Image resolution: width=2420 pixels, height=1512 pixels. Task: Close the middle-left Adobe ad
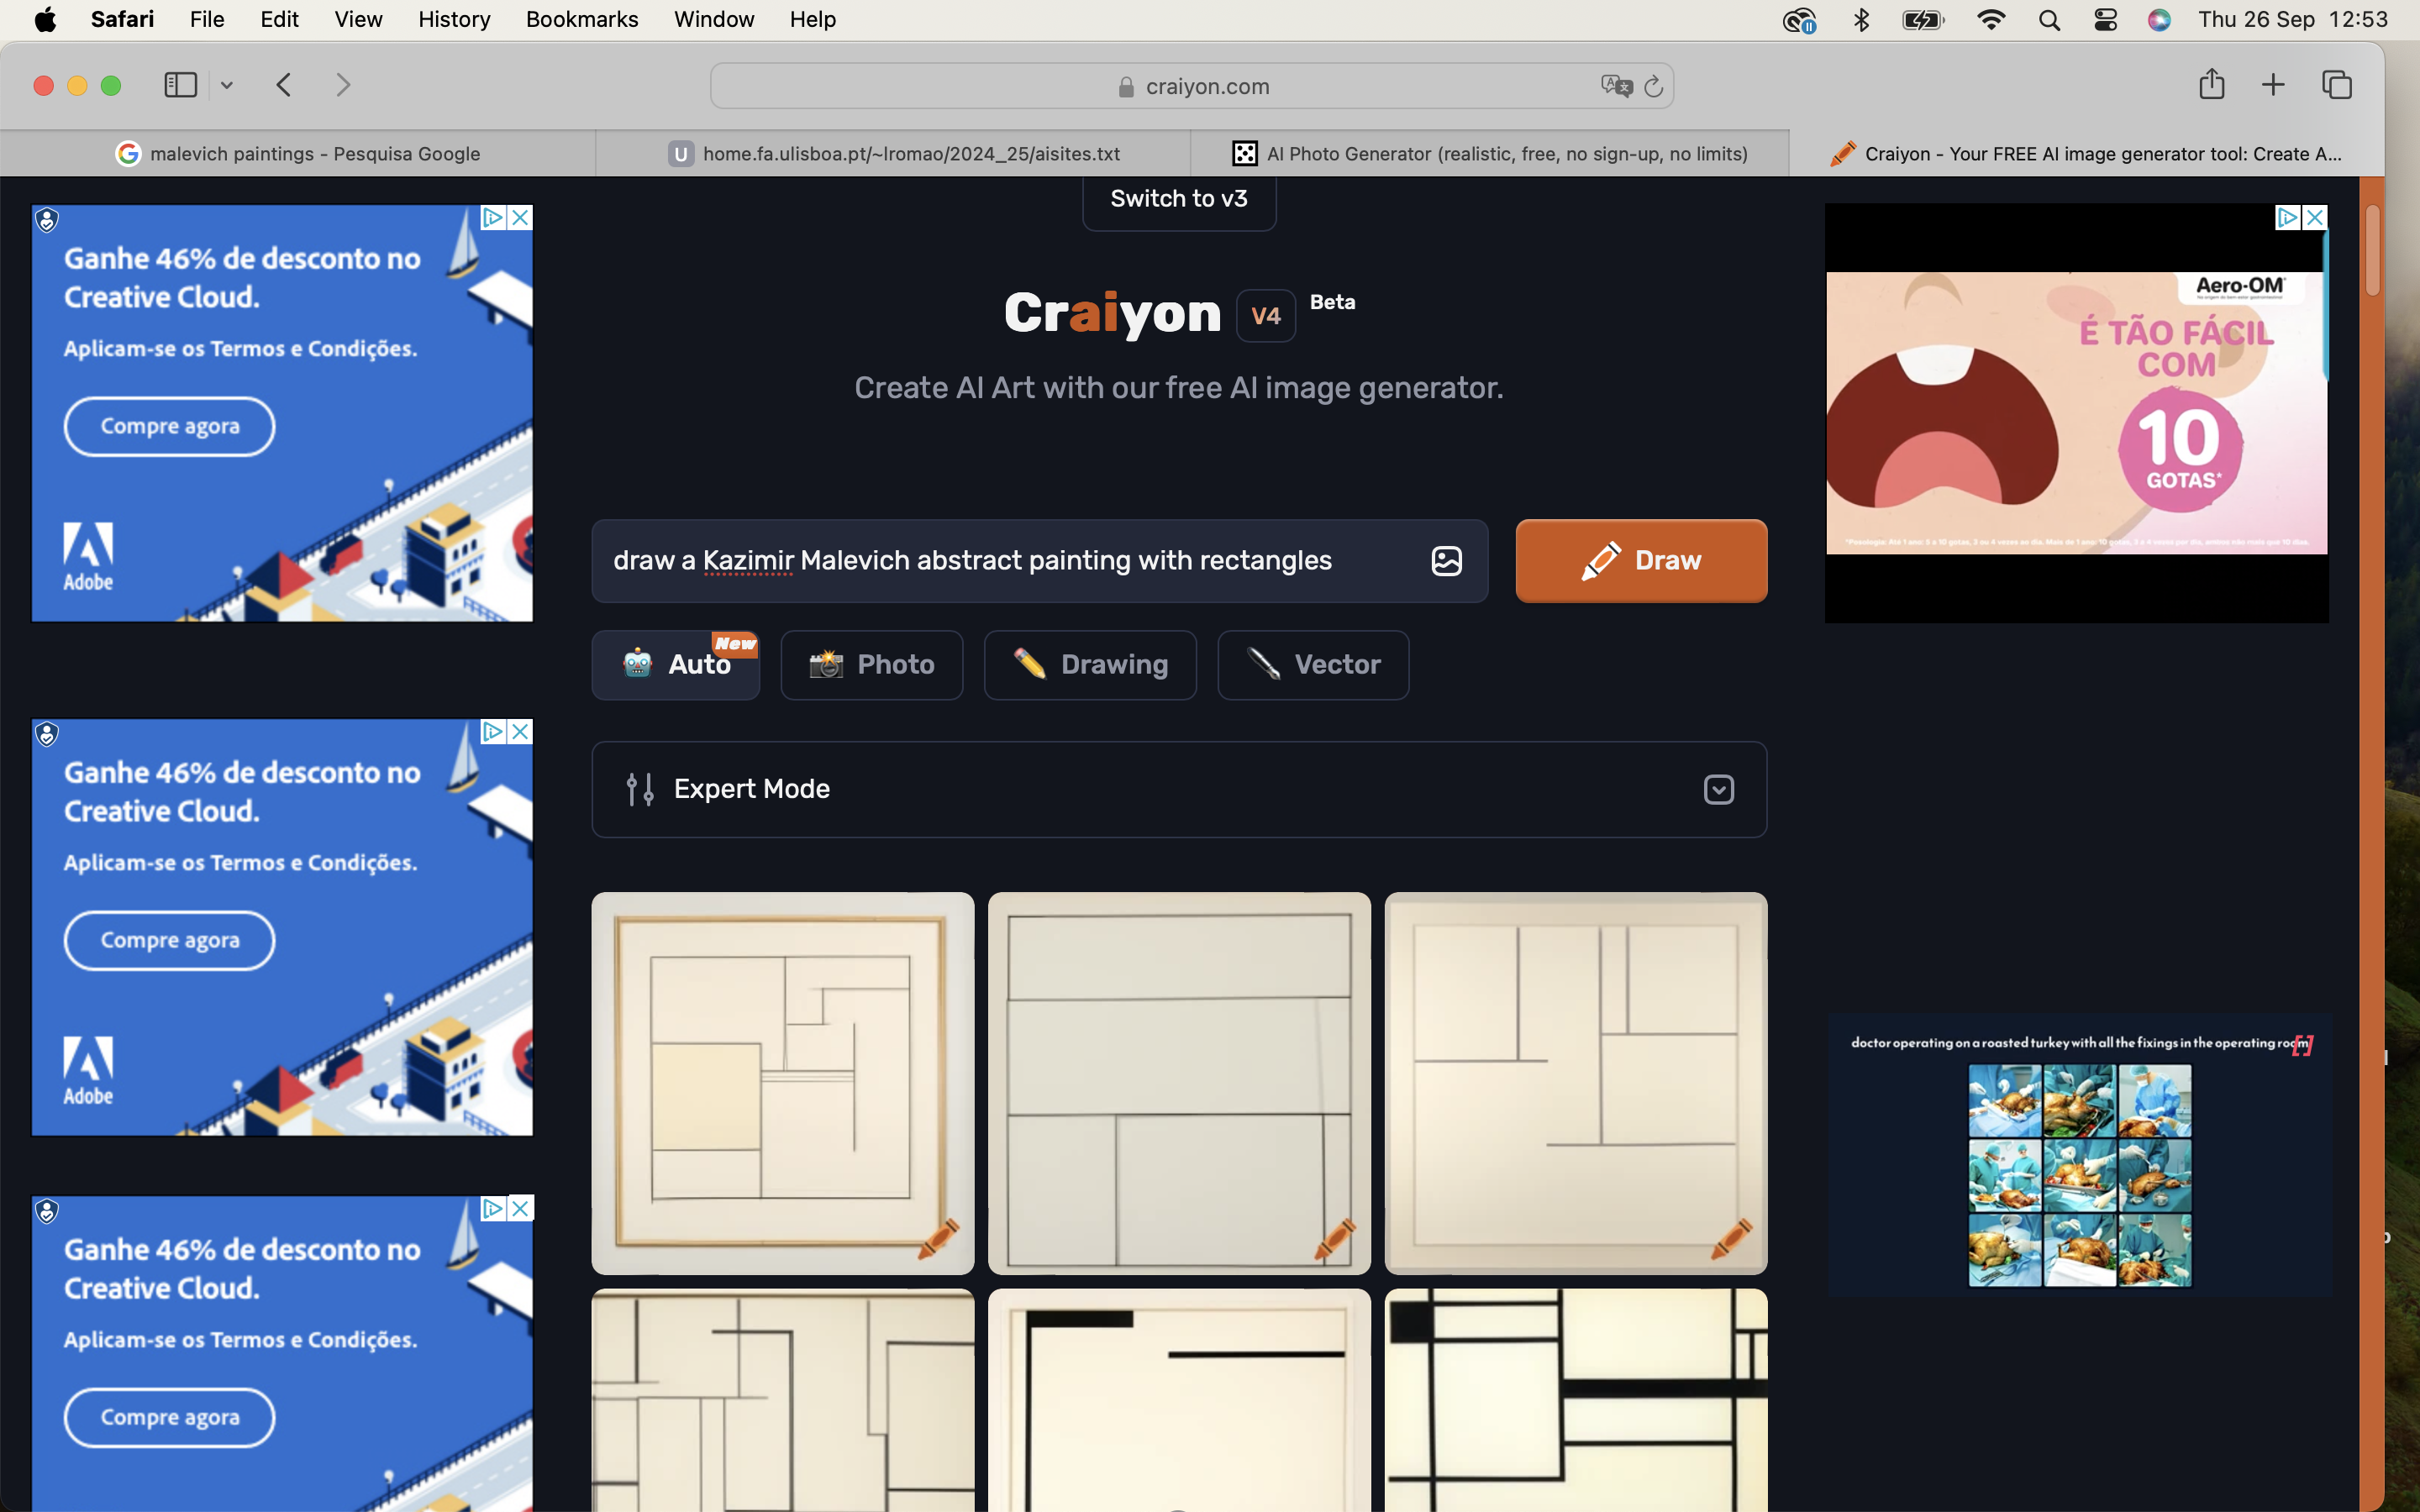pos(520,732)
